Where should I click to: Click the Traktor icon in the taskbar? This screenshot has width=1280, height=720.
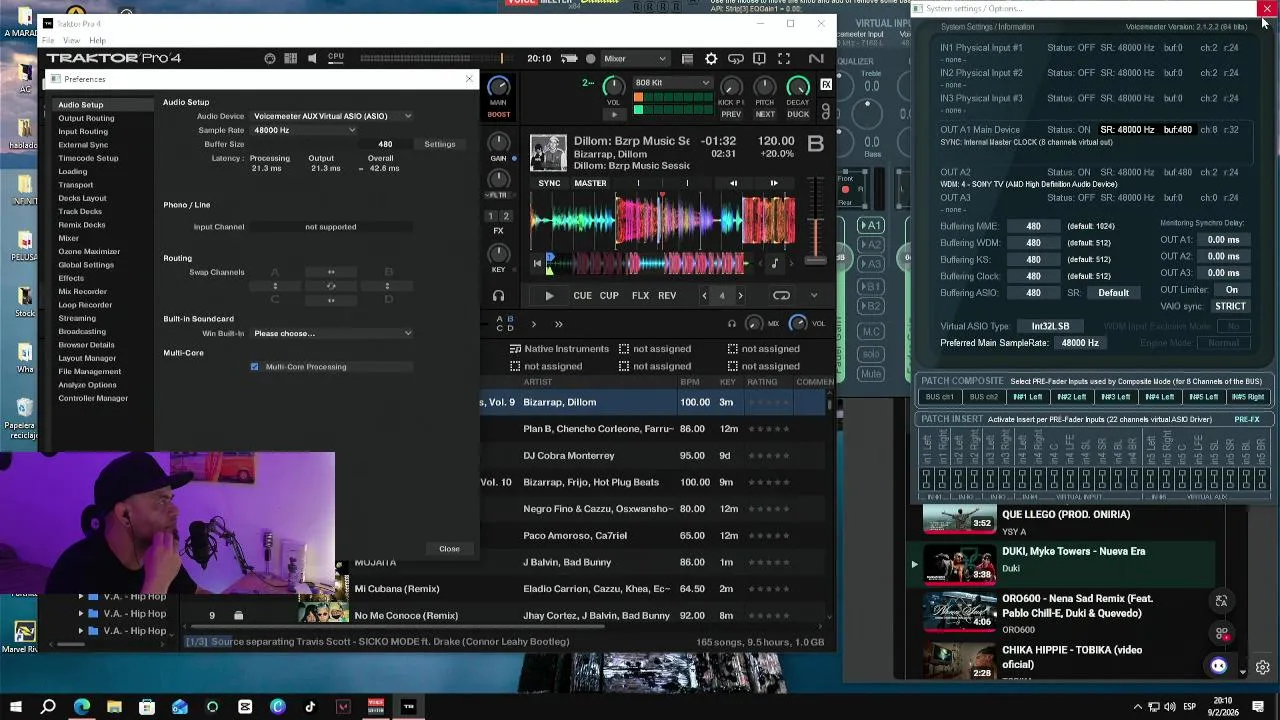pyautogui.click(x=408, y=707)
